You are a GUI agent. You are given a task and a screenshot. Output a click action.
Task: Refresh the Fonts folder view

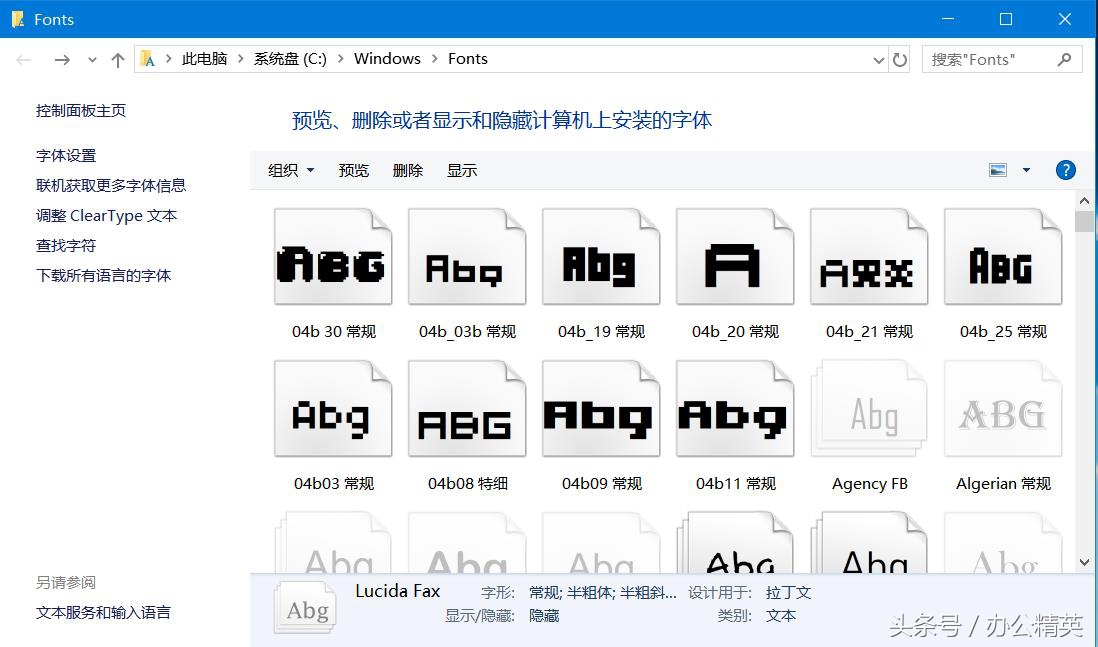click(x=899, y=59)
